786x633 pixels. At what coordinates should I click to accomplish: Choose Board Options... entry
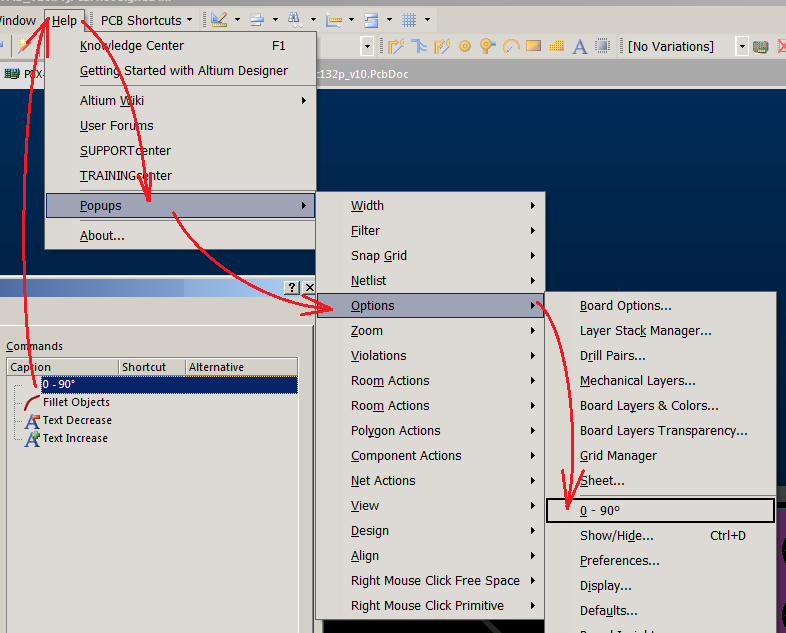pos(661,306)
